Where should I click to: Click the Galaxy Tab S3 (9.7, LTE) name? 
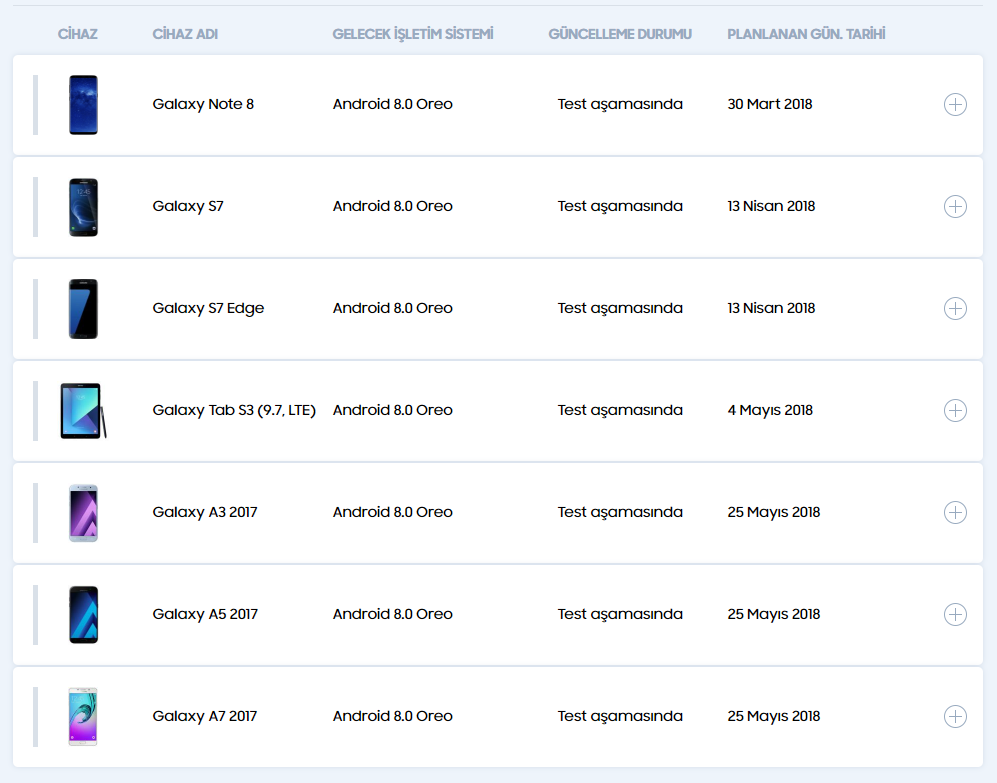pos(234,410)
